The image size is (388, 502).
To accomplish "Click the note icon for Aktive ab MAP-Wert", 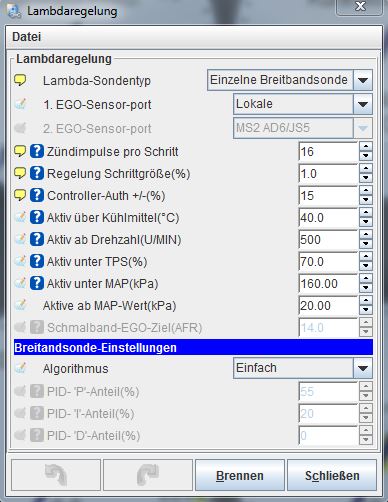I will click(20, 305).
